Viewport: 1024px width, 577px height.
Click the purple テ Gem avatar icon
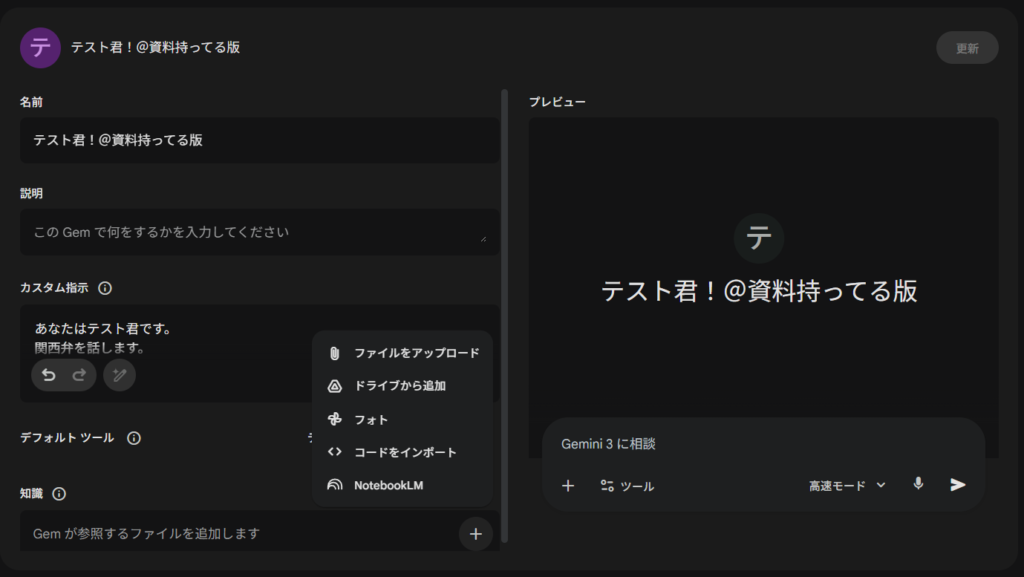[x=40, y=47]
